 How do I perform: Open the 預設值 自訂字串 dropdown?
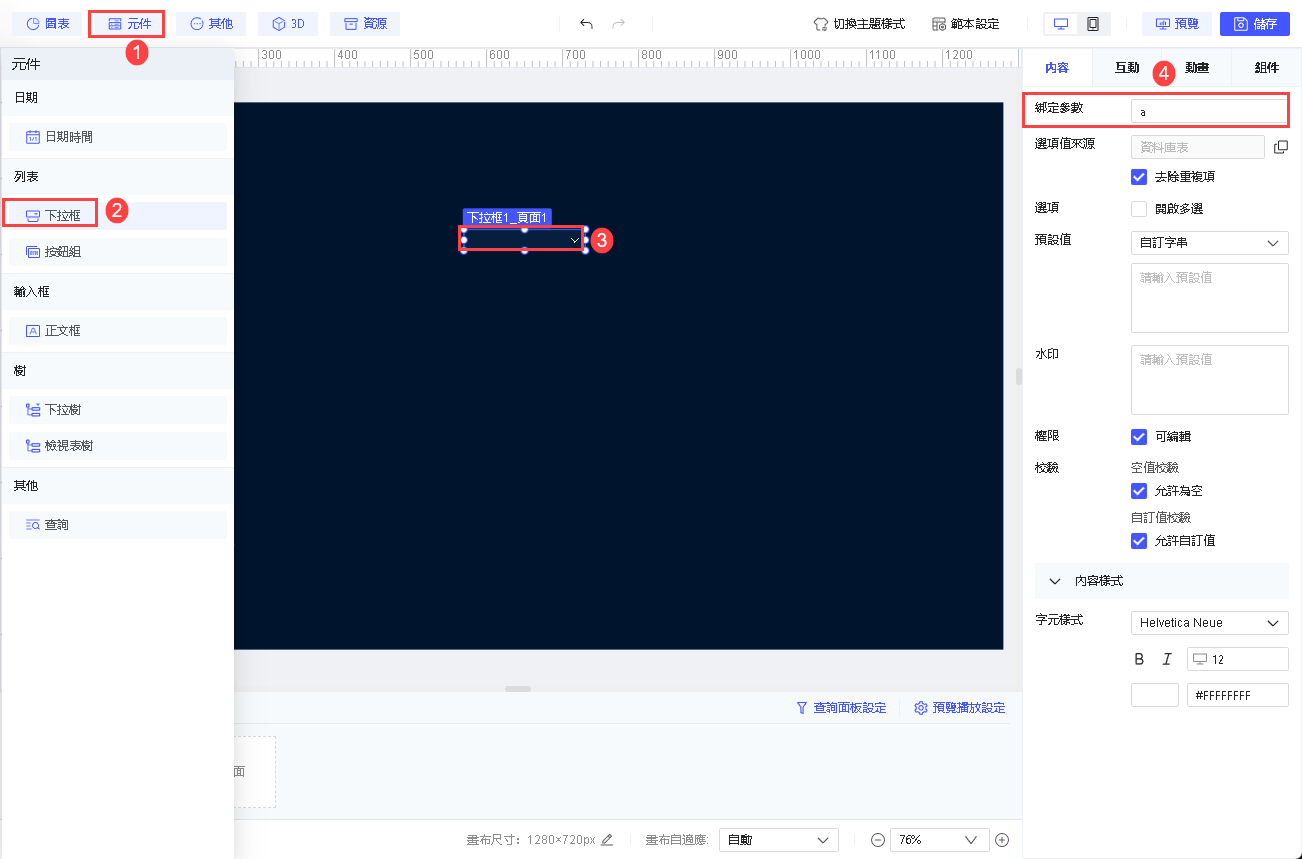[x=1210, y=243]
